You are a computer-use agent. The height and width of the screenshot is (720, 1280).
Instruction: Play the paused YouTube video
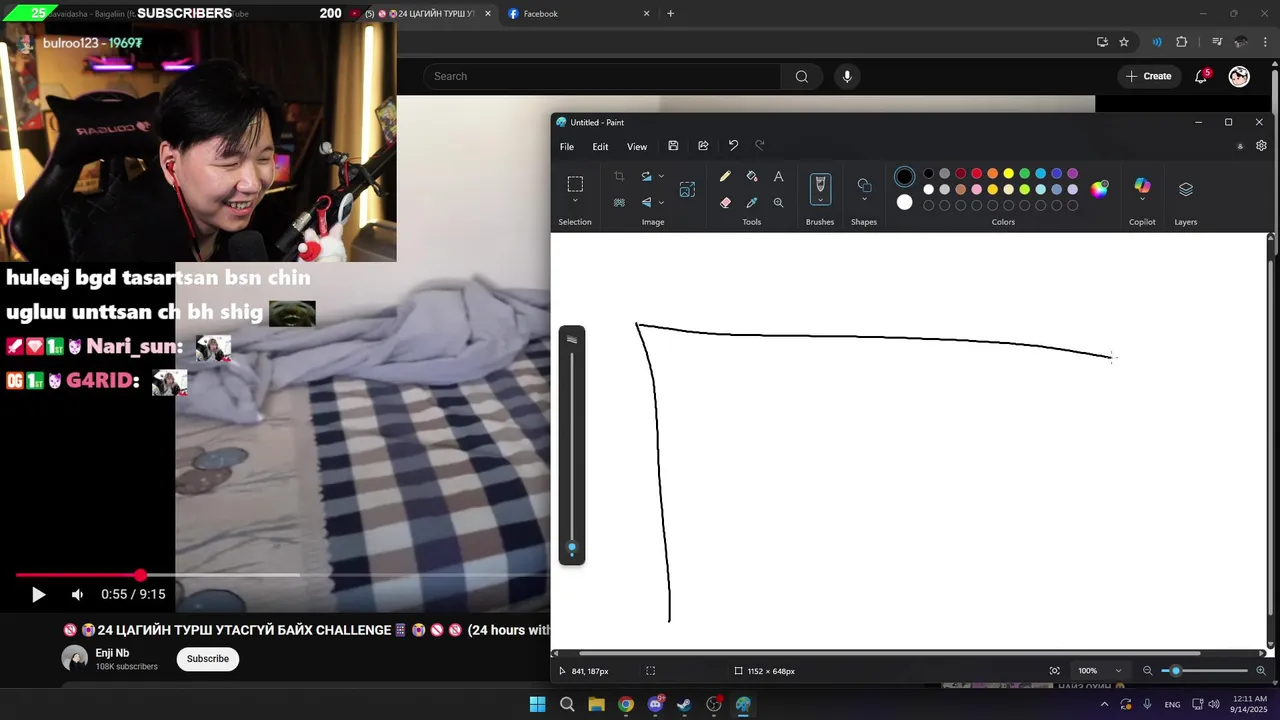[x=38, y=594]
